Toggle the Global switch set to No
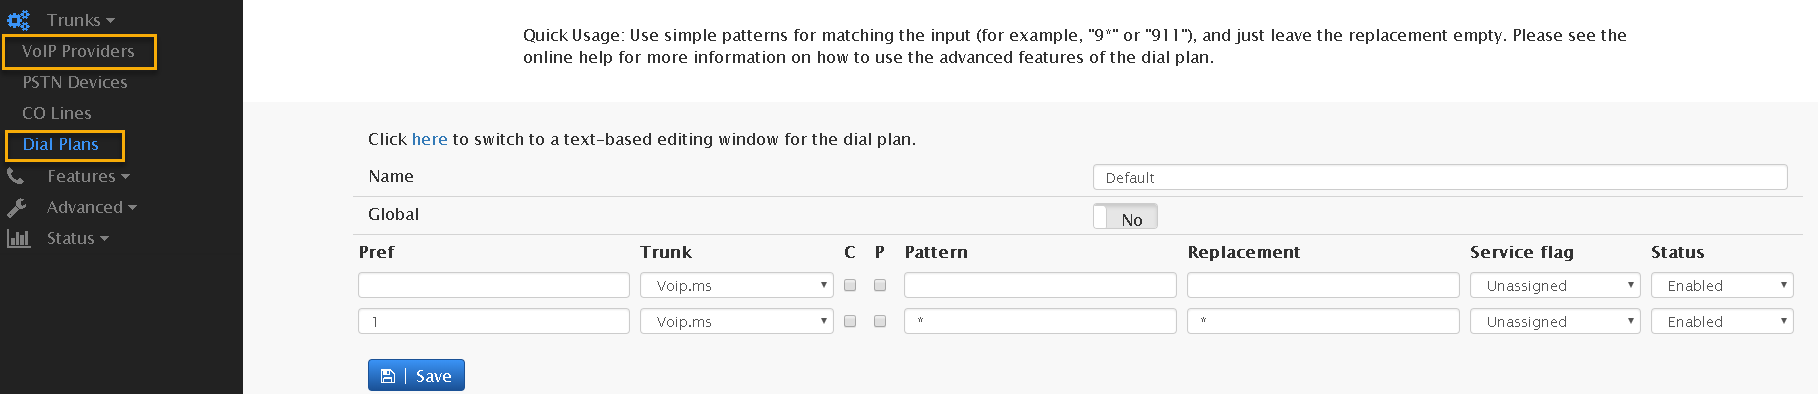Screen dimensions: 1818x394 [1125, 217]
